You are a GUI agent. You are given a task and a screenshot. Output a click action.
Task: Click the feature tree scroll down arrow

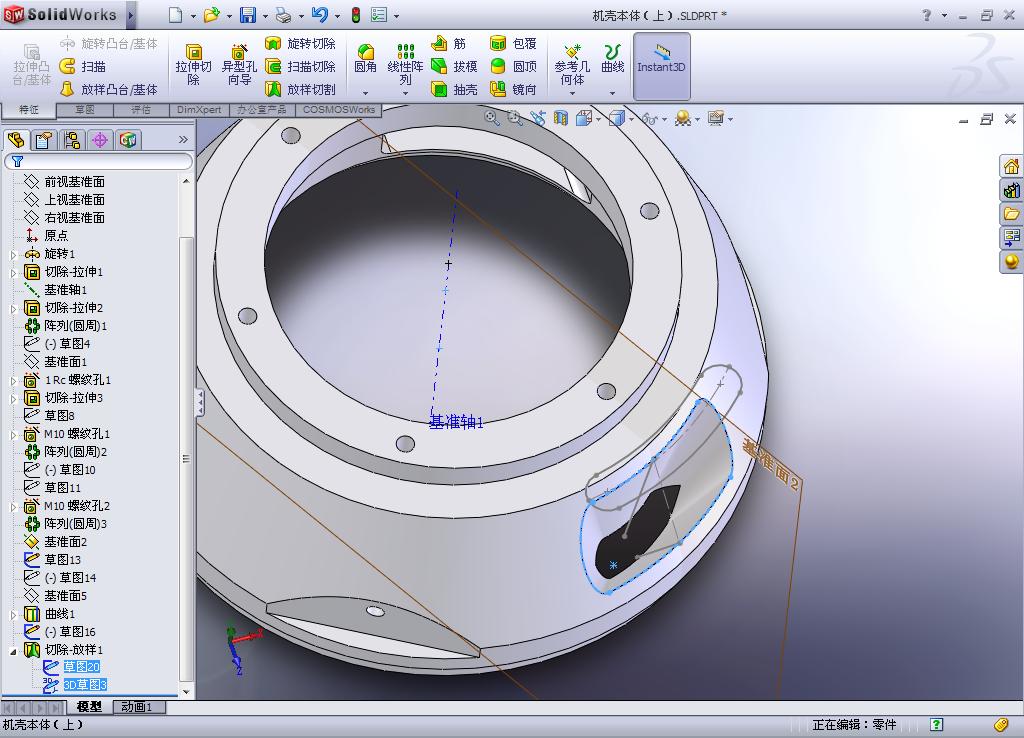(186, 692)
